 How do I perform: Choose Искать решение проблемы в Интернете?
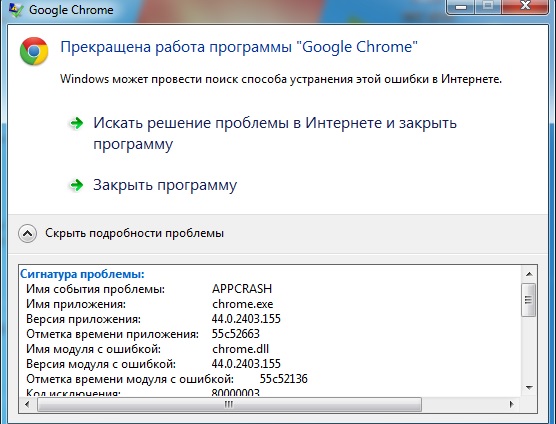click(275, 133)
